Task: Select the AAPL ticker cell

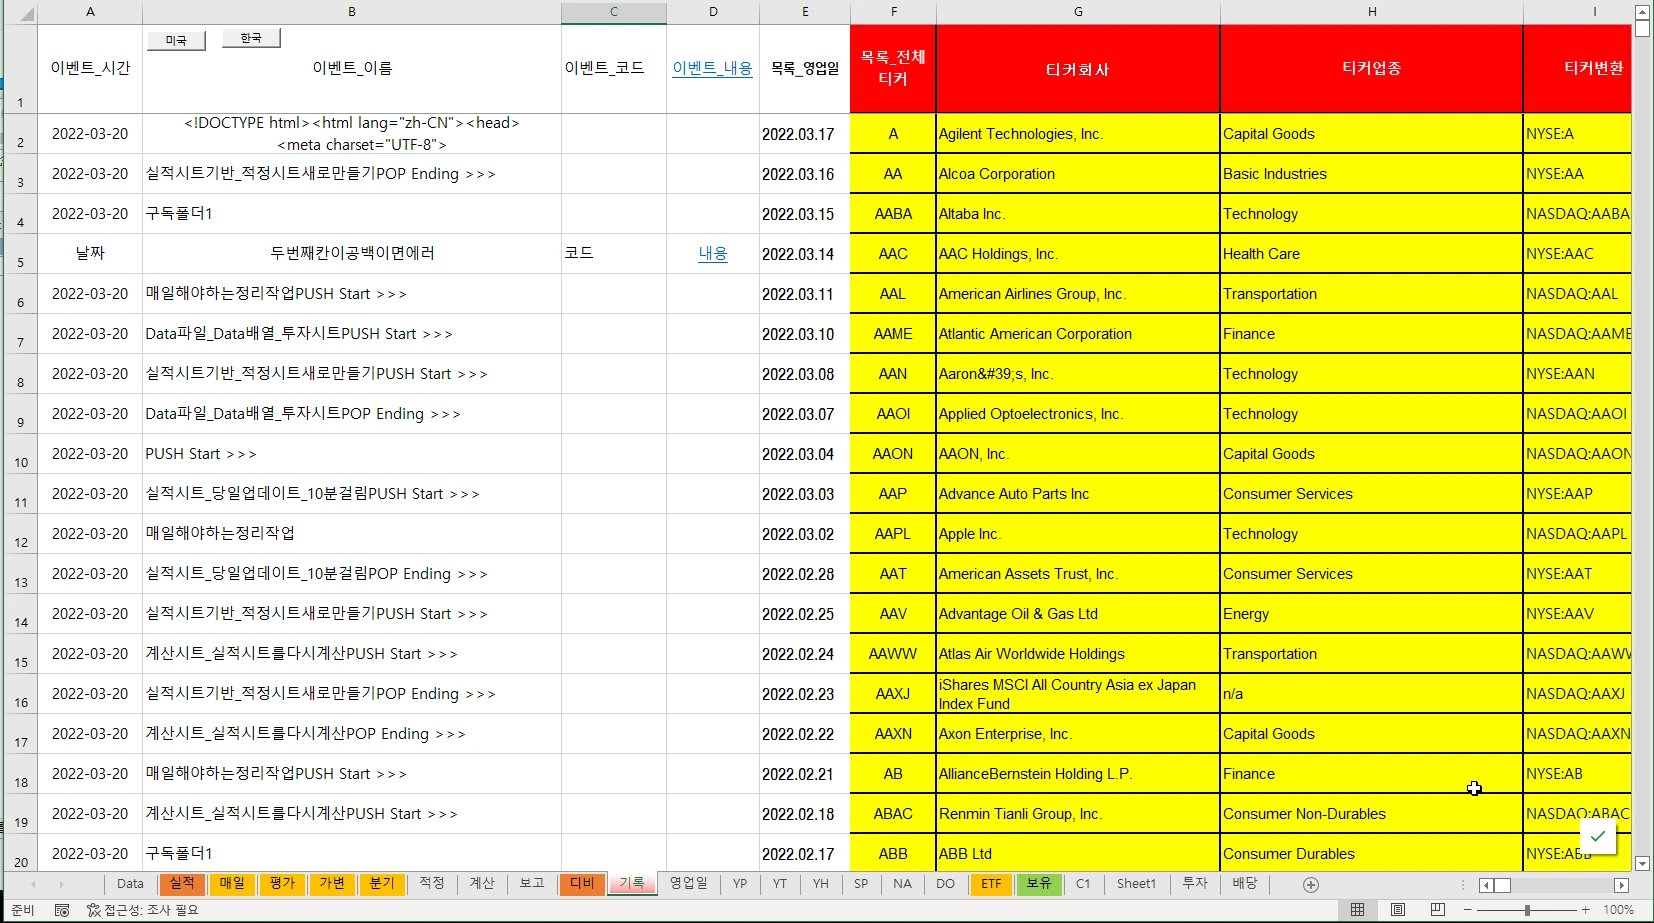Action: tap(893, 534)
